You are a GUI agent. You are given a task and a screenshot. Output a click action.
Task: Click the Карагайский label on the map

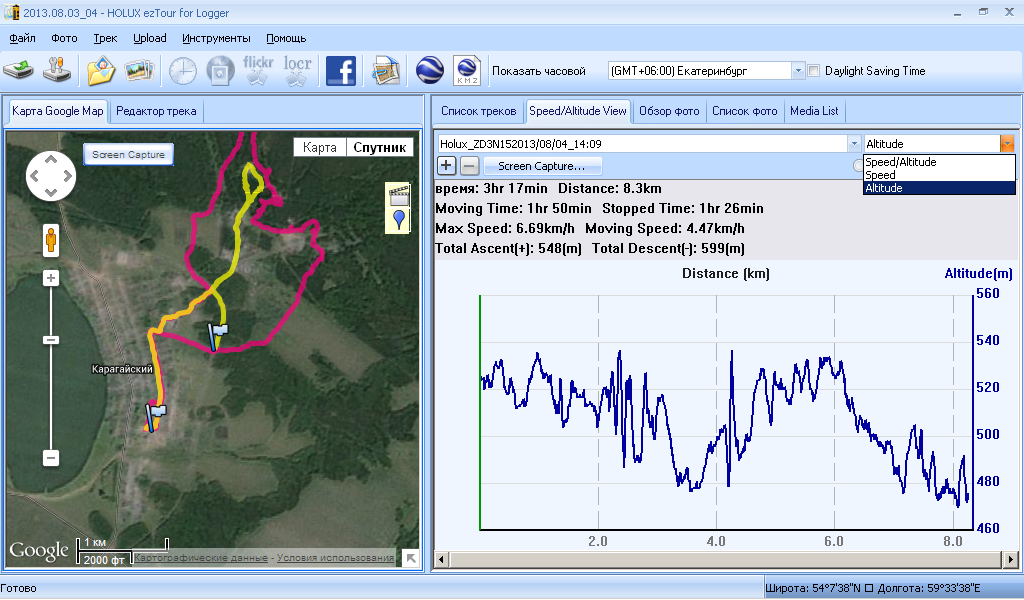pos(122,369)
